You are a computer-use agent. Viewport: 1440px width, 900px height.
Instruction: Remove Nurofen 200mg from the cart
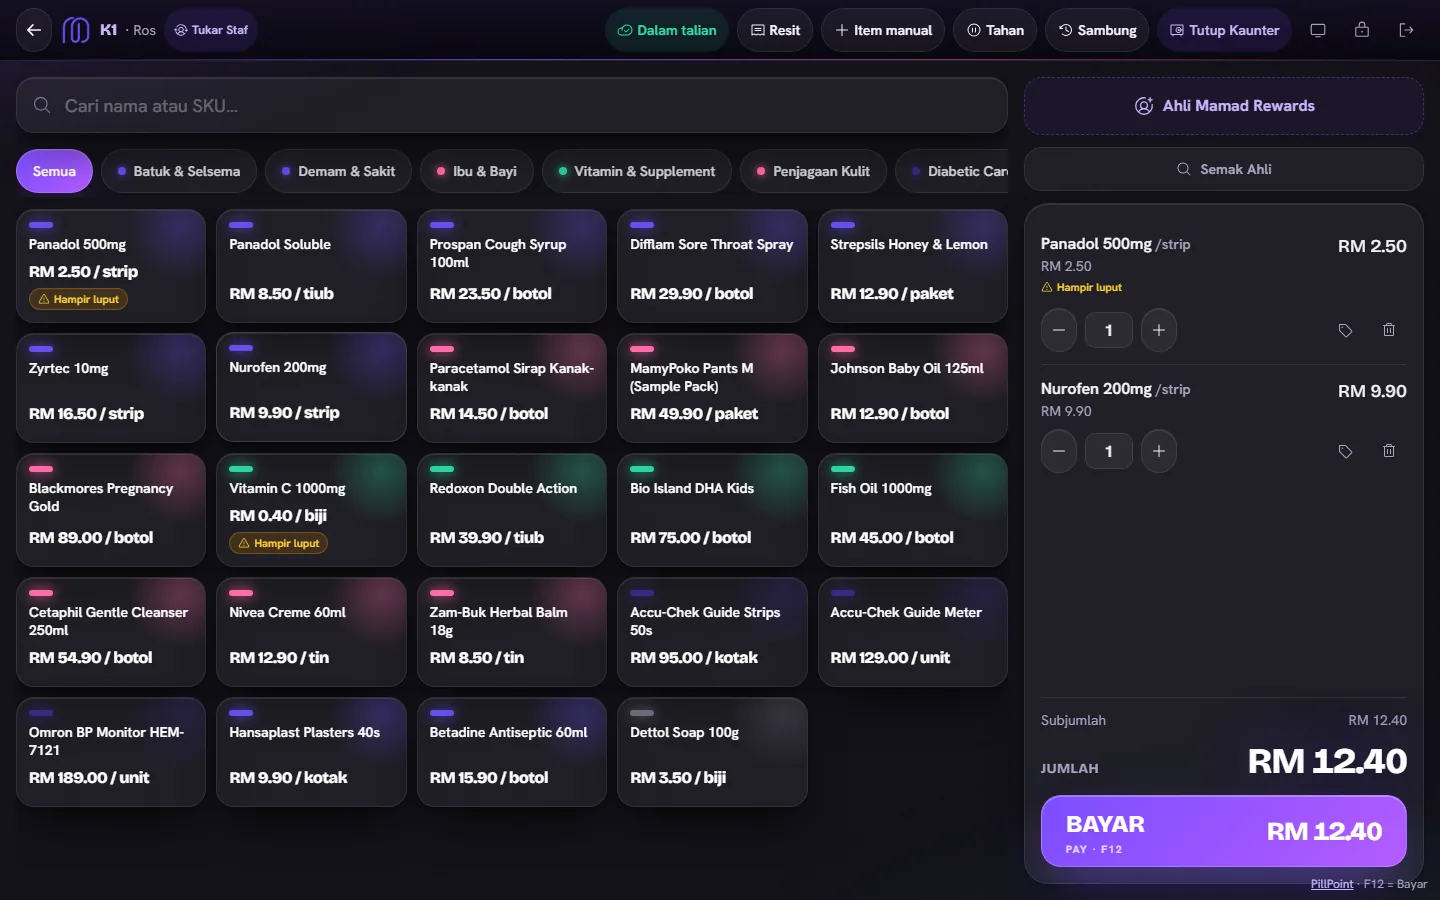point(1389,451)
